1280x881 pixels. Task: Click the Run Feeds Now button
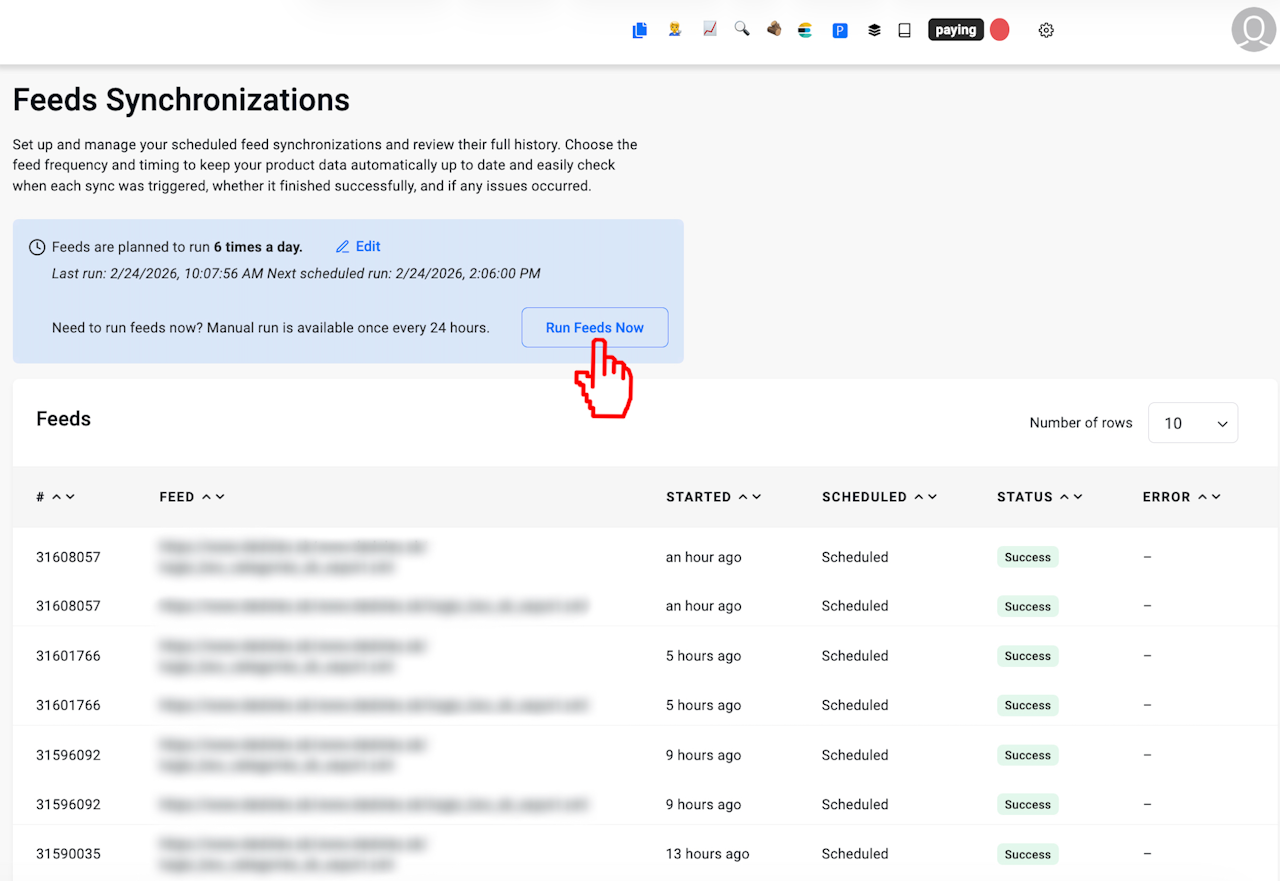594,328
